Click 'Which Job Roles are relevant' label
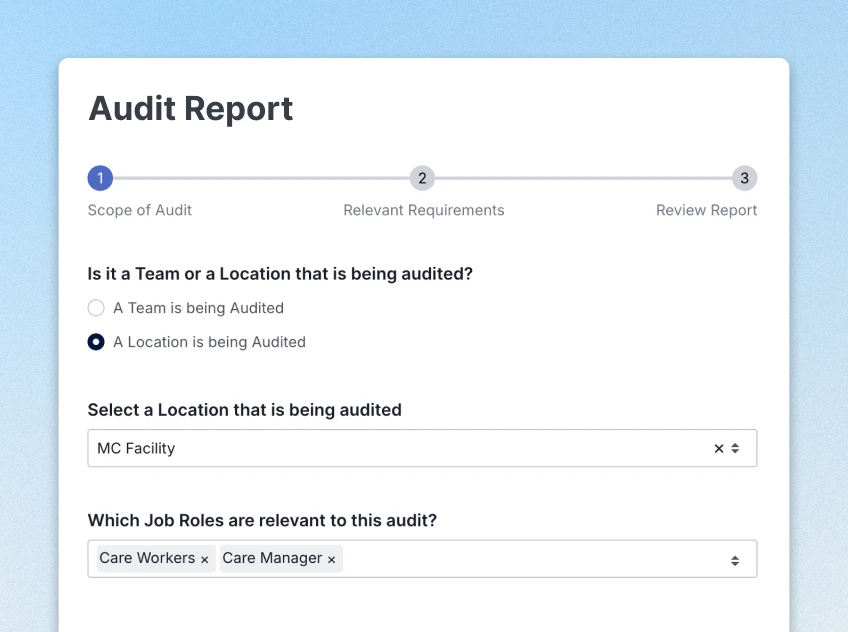Screen dimensions: 848x632 (x=262, y=520)
